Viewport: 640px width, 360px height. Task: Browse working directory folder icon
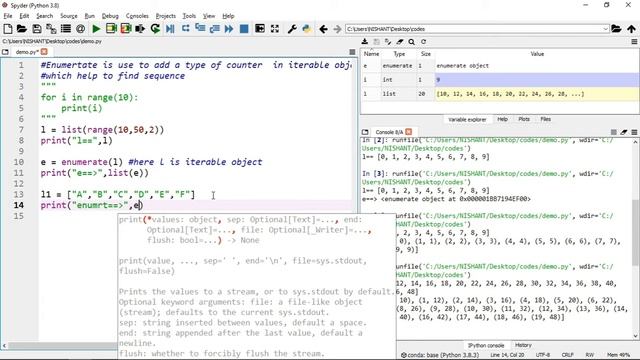click(x=616, y=29)
